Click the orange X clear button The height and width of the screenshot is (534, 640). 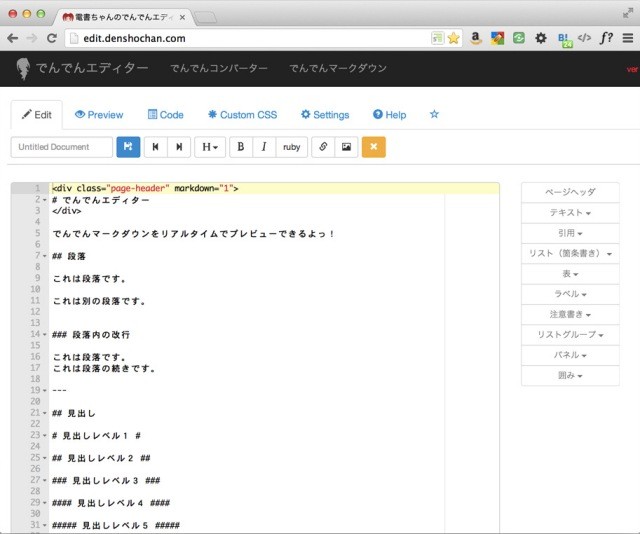(373, 147)
